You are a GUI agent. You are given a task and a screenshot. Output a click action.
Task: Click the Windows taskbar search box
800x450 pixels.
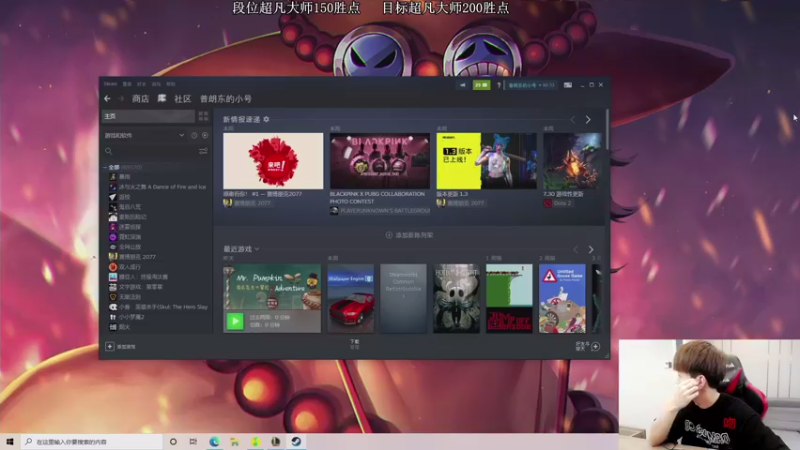point(92,442)
